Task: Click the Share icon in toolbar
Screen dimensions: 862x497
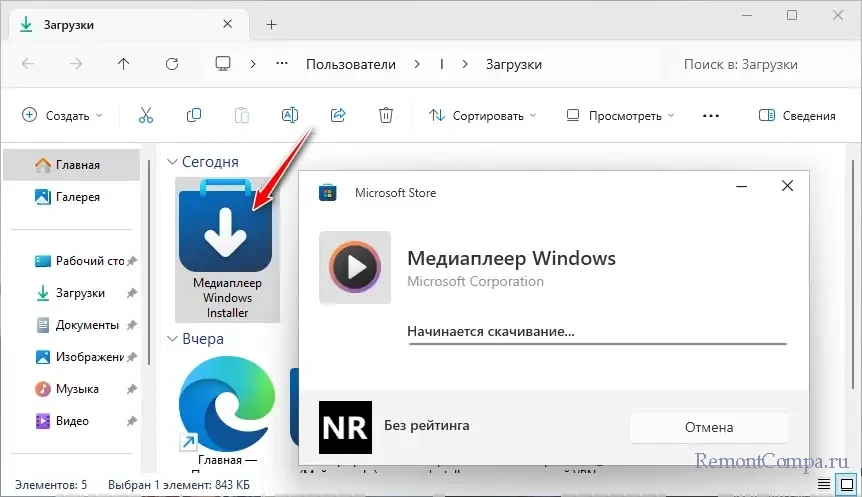Action: (338, 115)
